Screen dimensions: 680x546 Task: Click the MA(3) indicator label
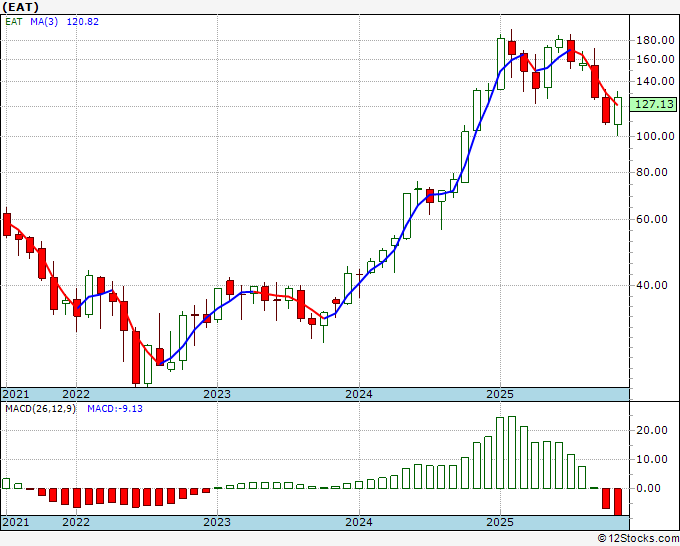[44, 22]
